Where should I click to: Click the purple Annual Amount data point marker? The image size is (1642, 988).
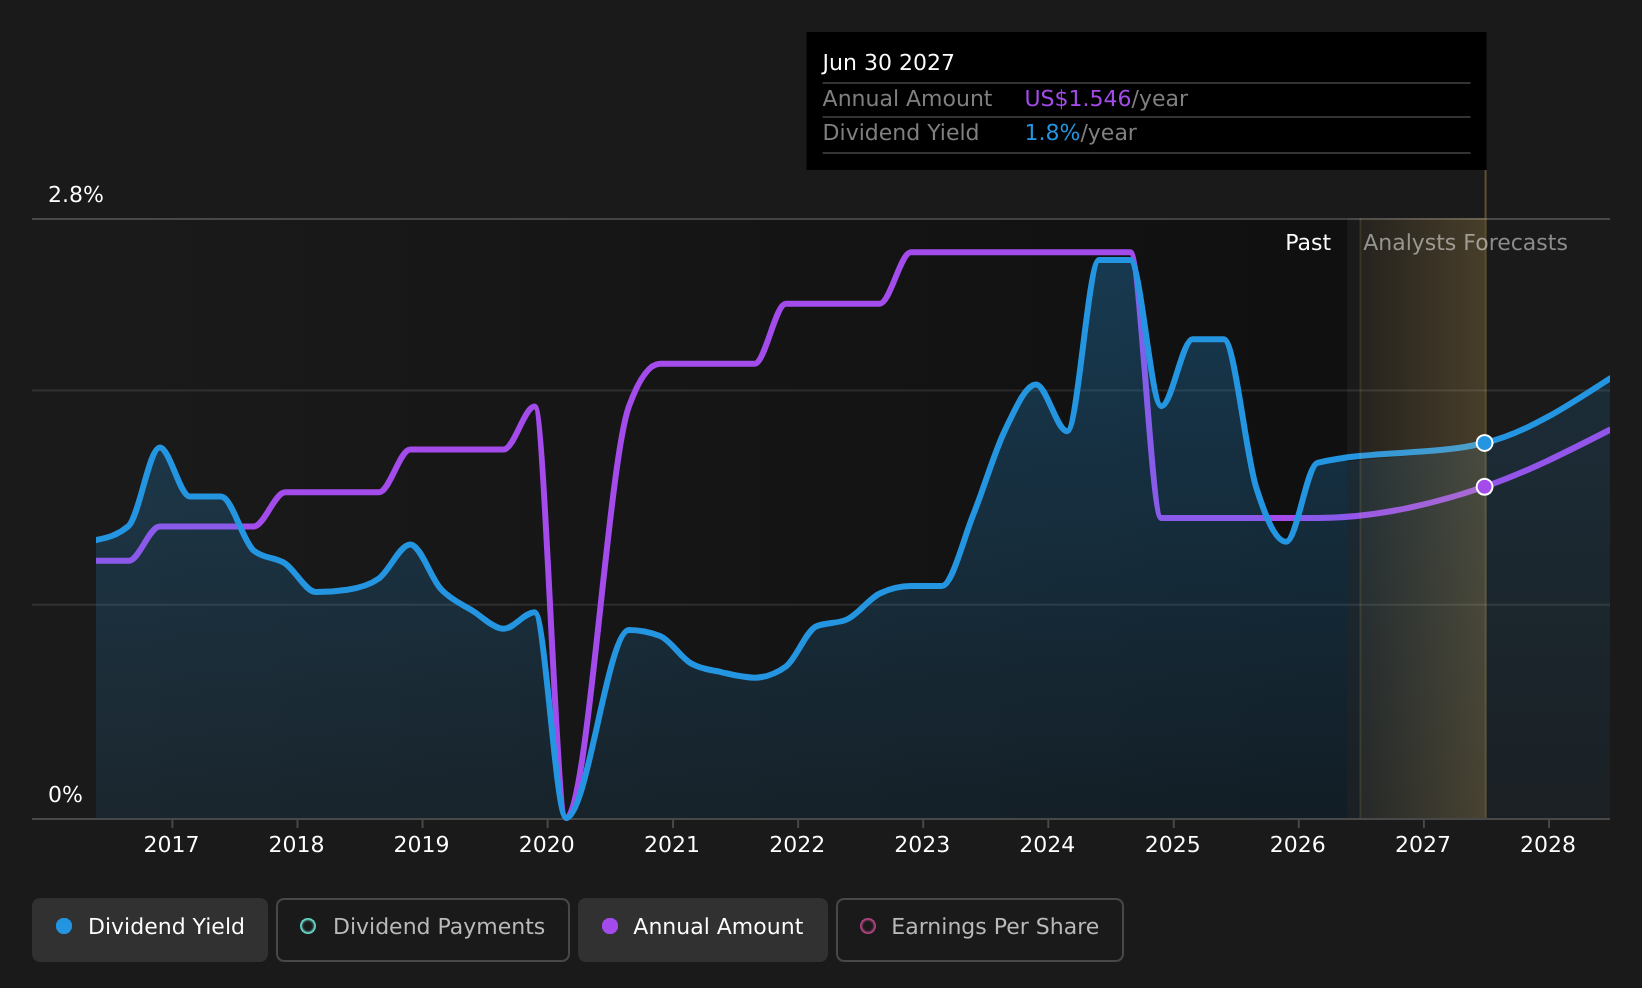(x=1484, y=487)
